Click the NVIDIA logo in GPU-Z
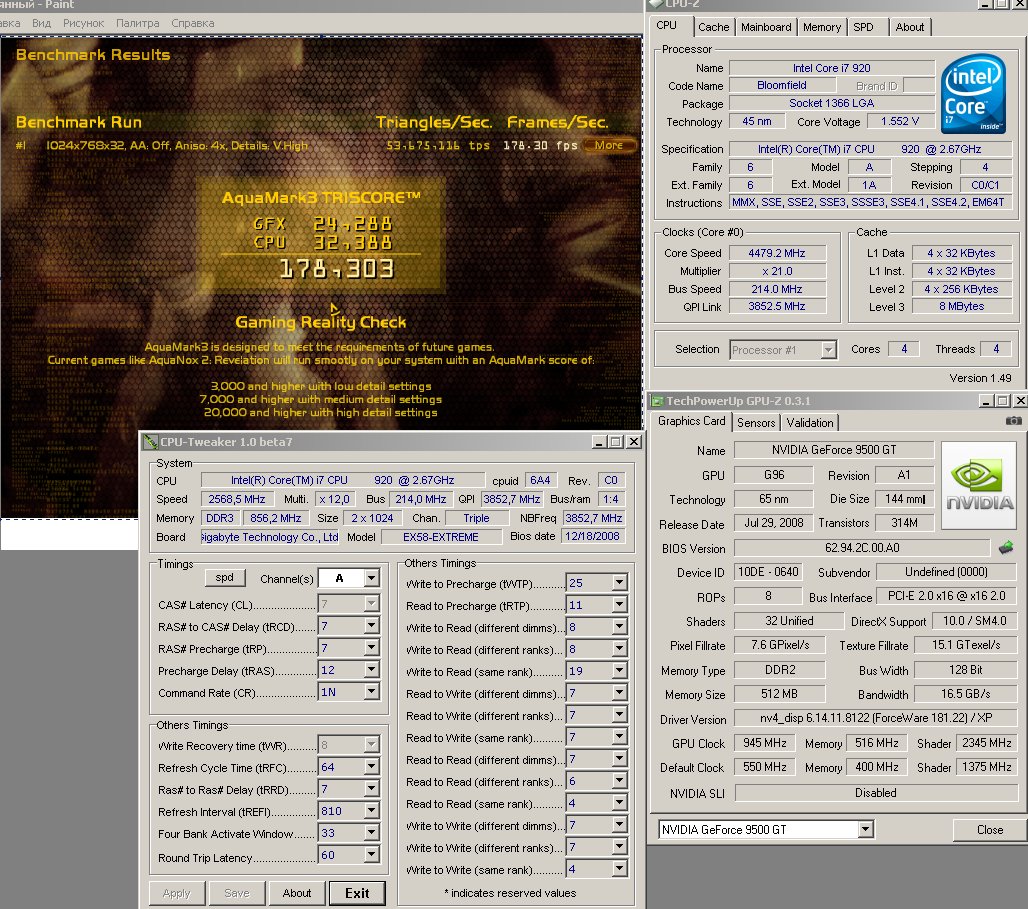This screenshot has width=1028, height=909. (x=979, y=485)
